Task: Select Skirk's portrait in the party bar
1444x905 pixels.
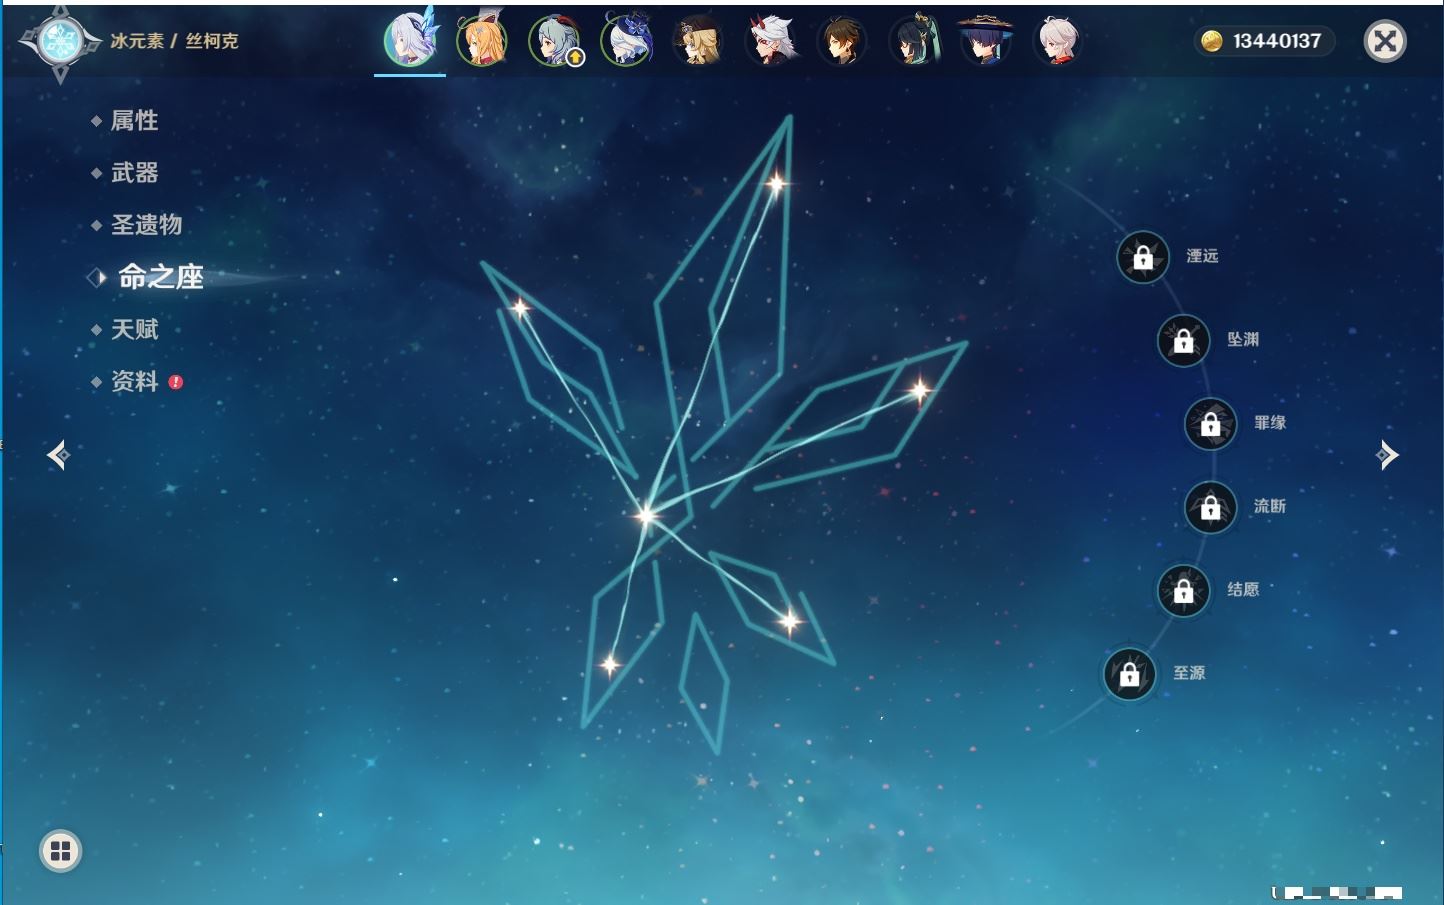Action: [410, 41]
